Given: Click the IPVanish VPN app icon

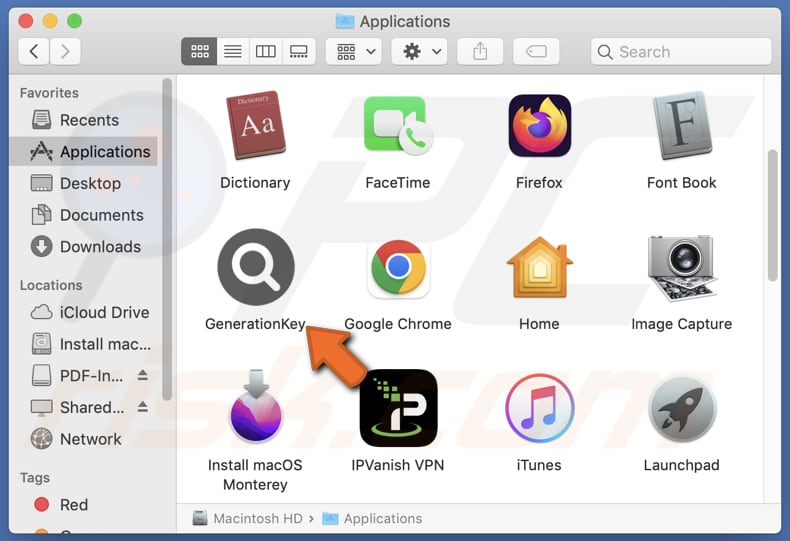Looking at the screenshot, I should click(x=398, y=408).
